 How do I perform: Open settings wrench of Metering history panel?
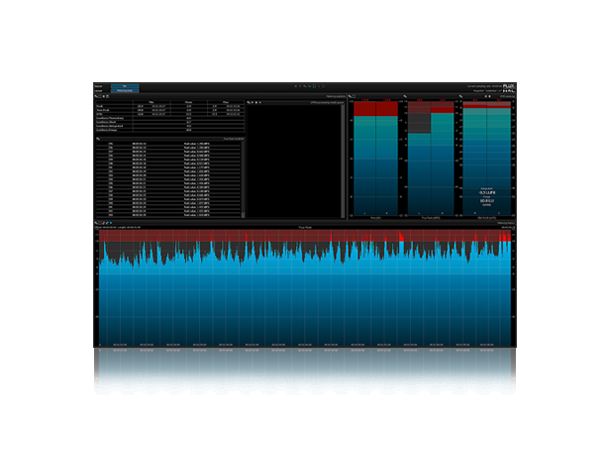click(x=96, y=223)
